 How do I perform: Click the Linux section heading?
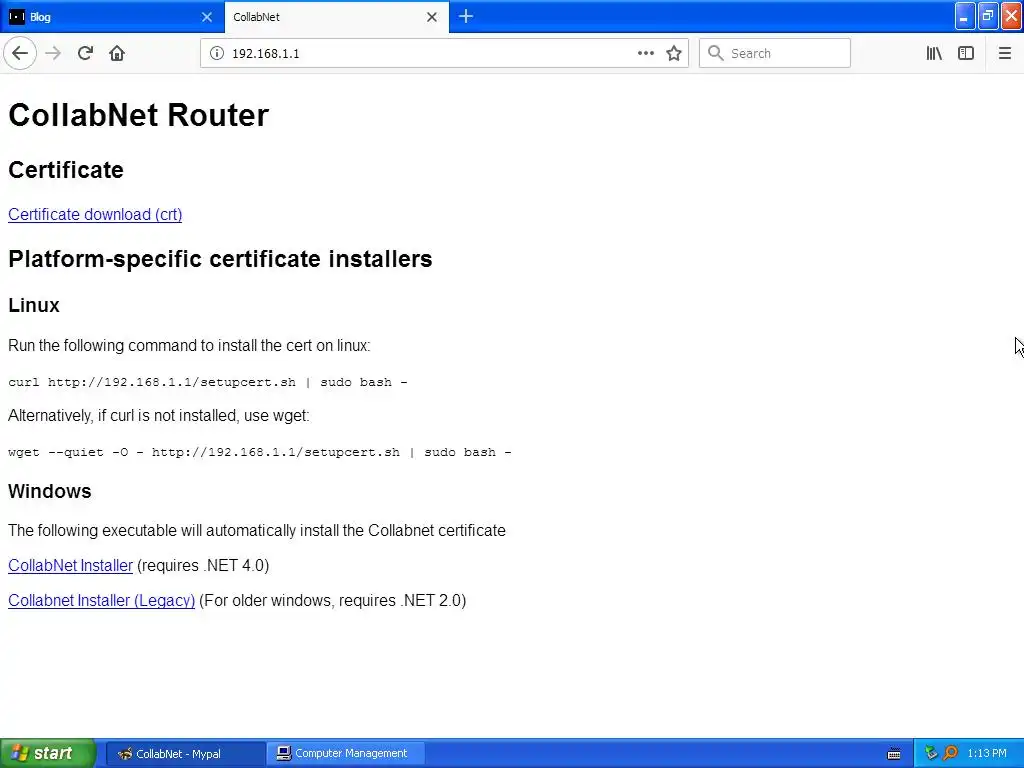coord(34,305)
